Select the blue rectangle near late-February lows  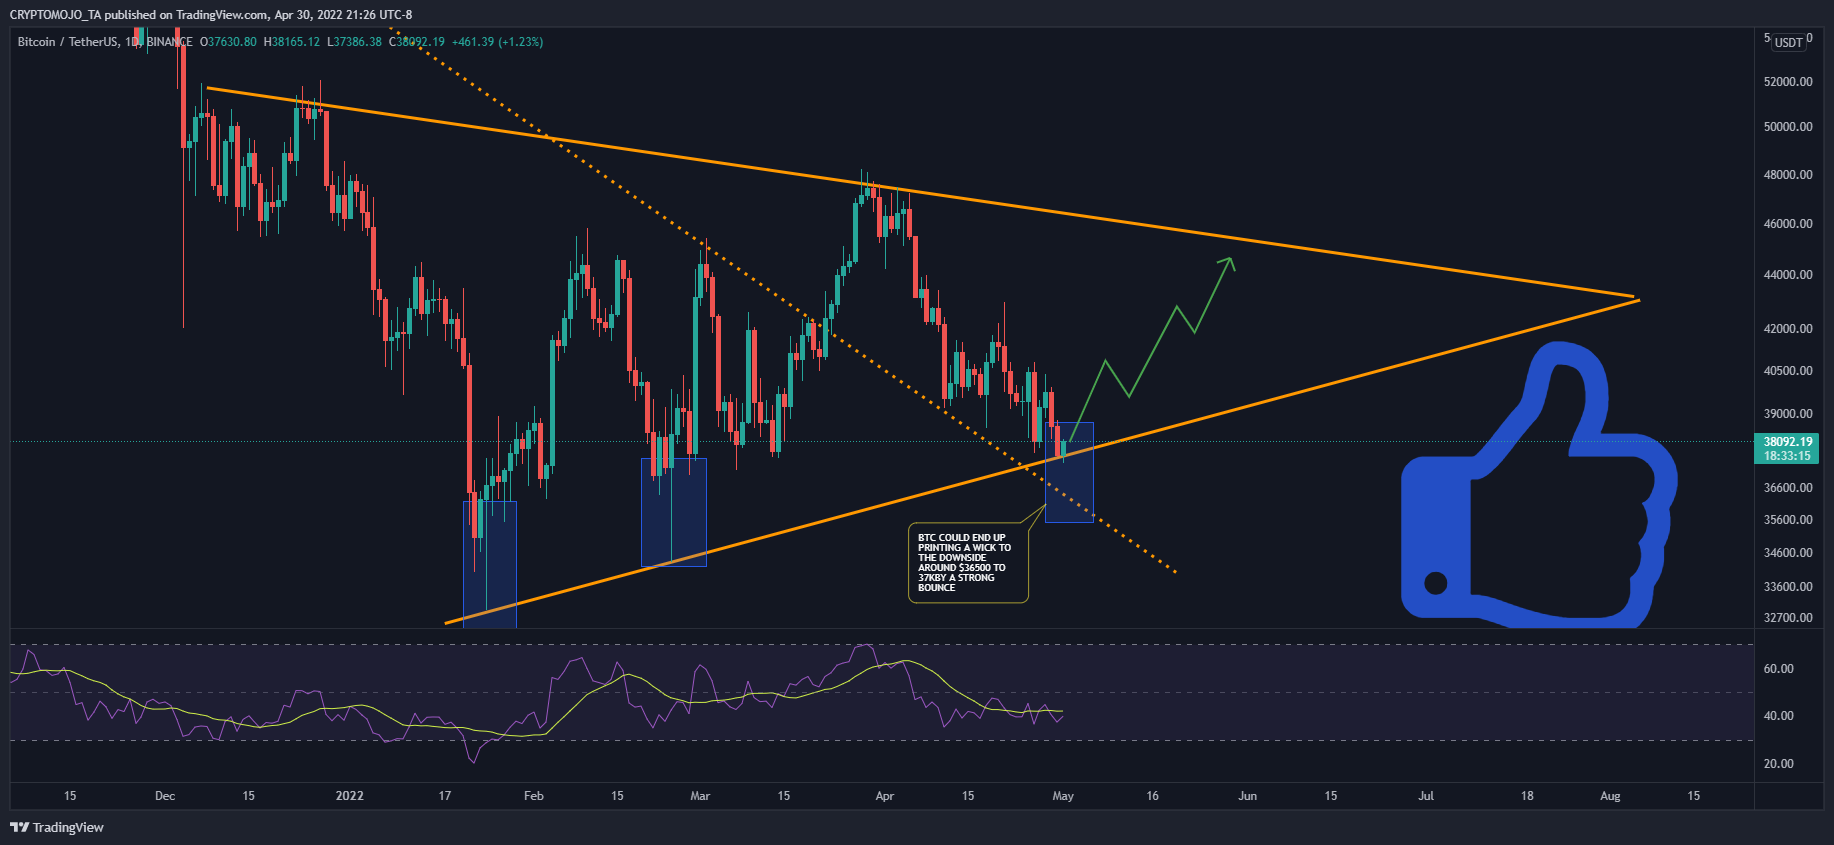coord(674,512)
